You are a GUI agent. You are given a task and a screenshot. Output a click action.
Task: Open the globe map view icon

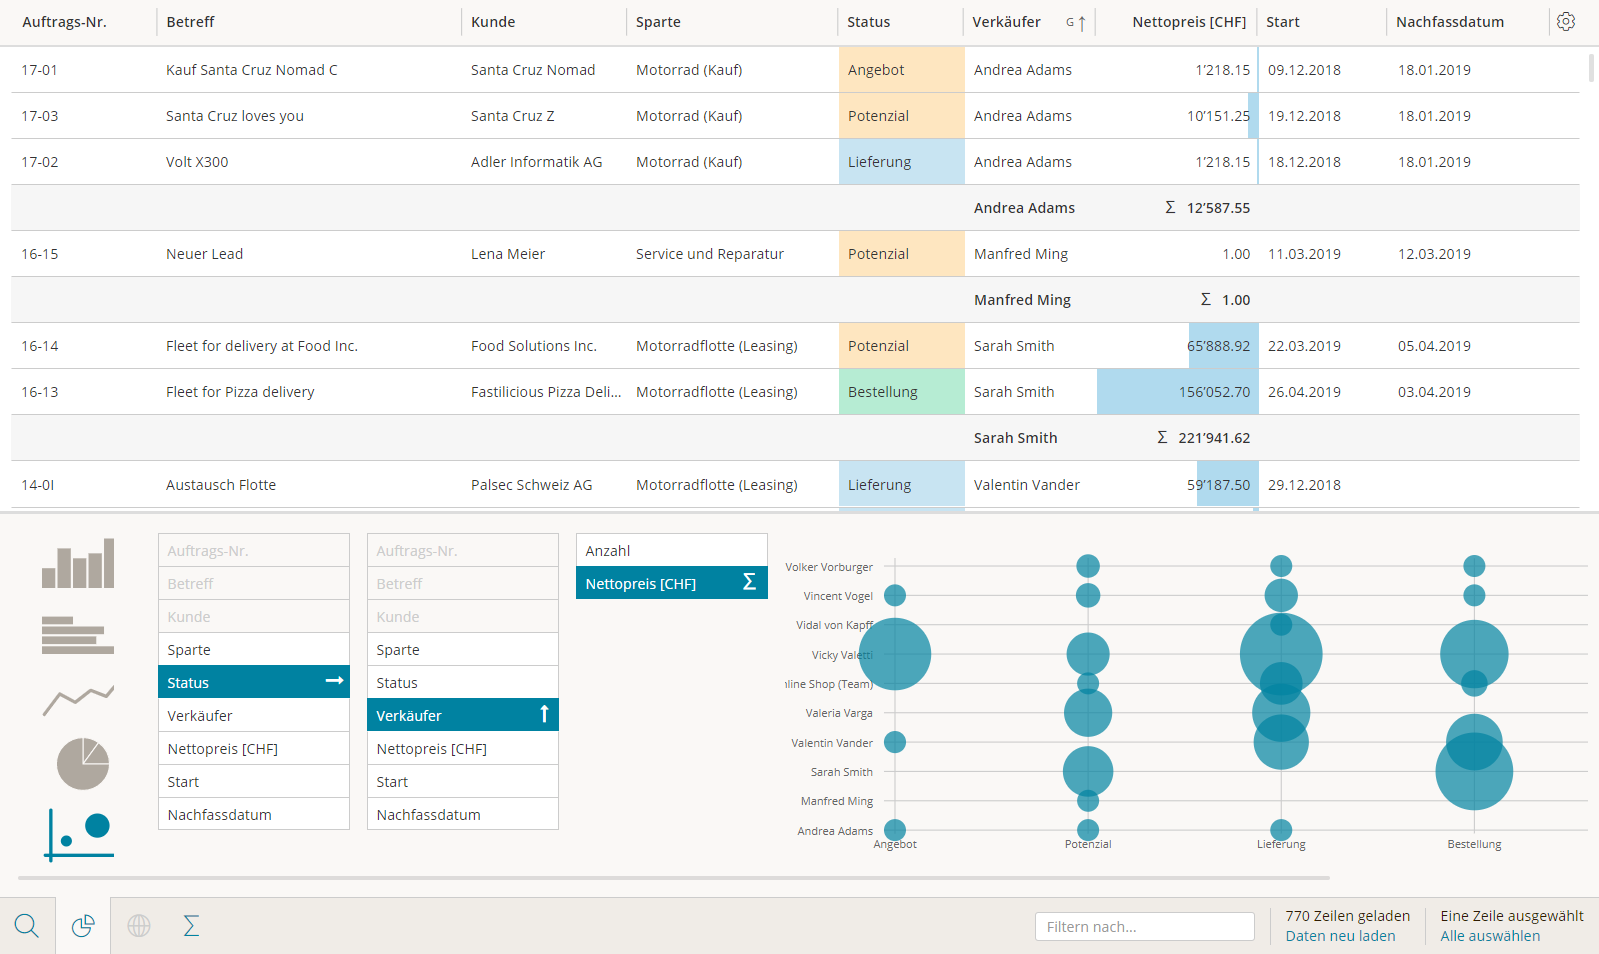tap(139, 926)
